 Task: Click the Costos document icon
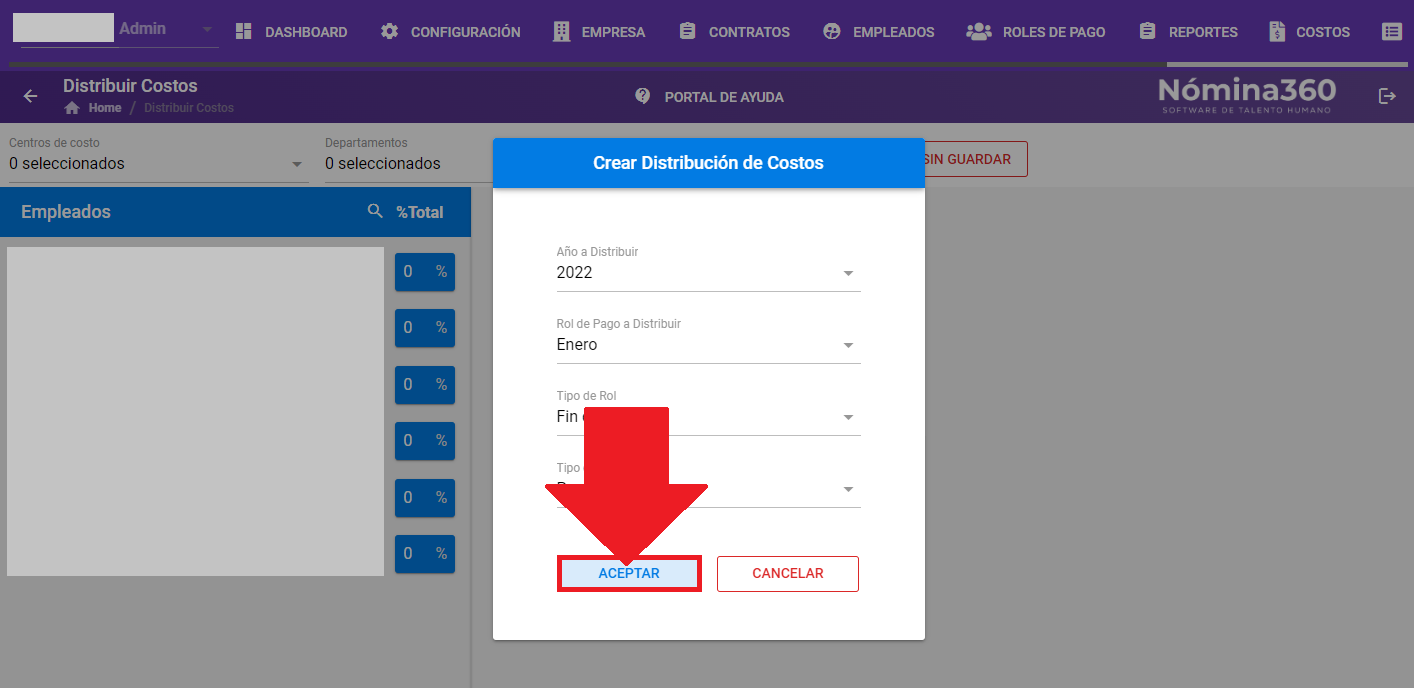(1277, 32)
